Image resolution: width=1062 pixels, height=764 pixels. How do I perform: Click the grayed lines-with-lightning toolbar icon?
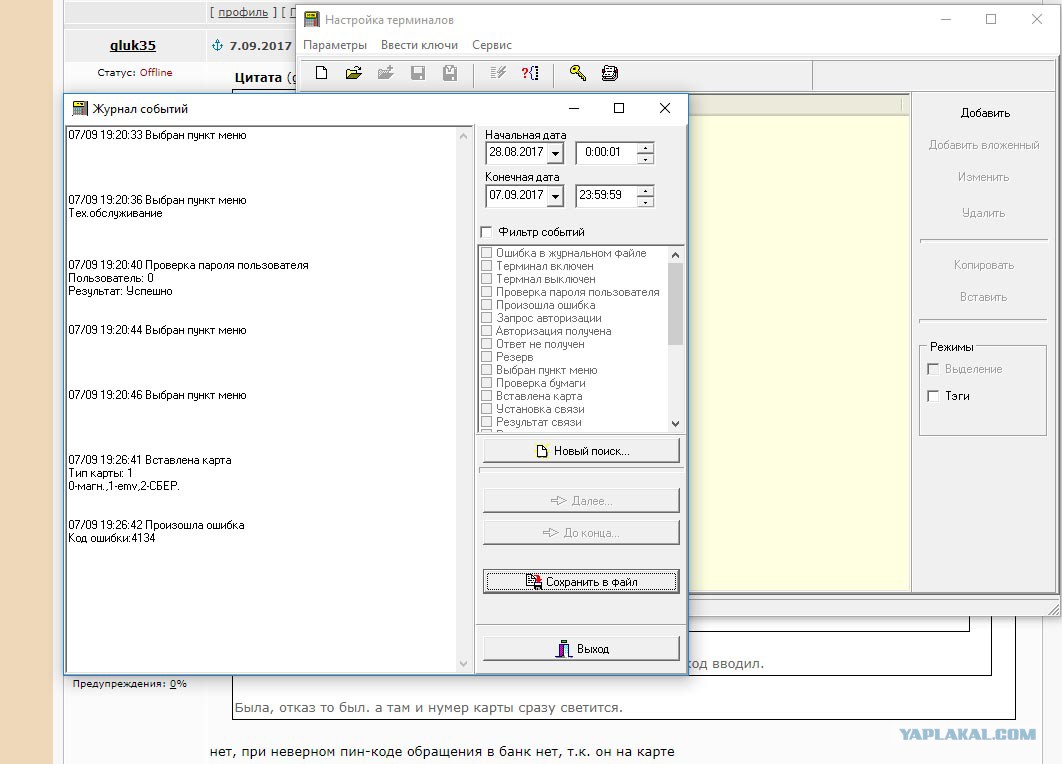[498, 73]
